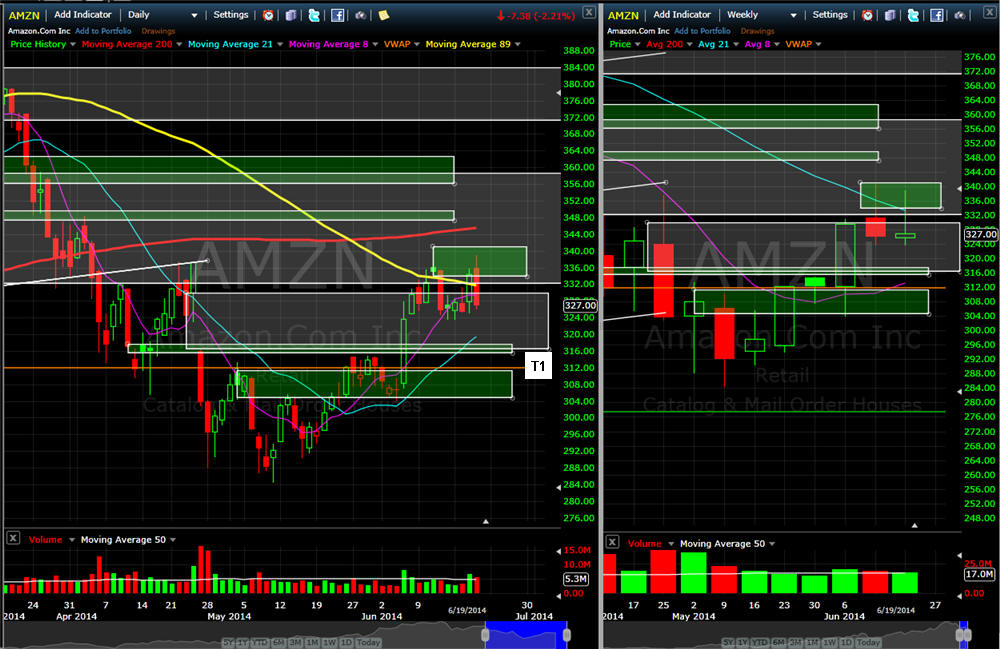
Task: Expand Moving Average 200 options arrow
Action: click(x=179, y=44)
